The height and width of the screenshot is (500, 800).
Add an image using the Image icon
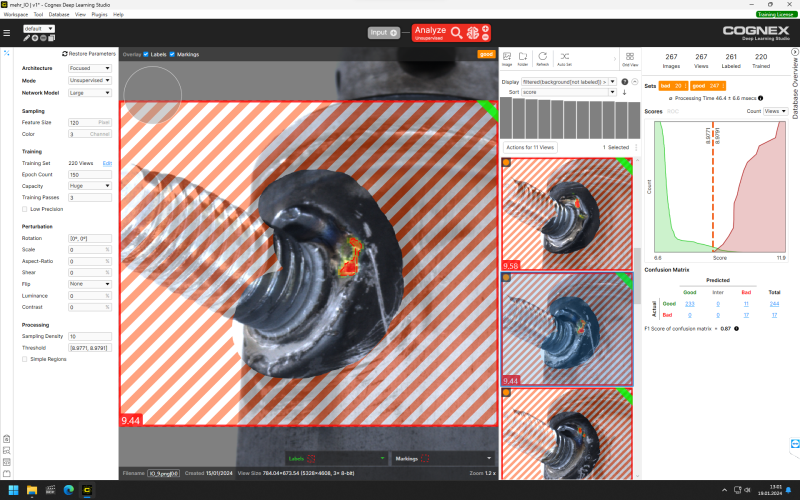(507, 59)
